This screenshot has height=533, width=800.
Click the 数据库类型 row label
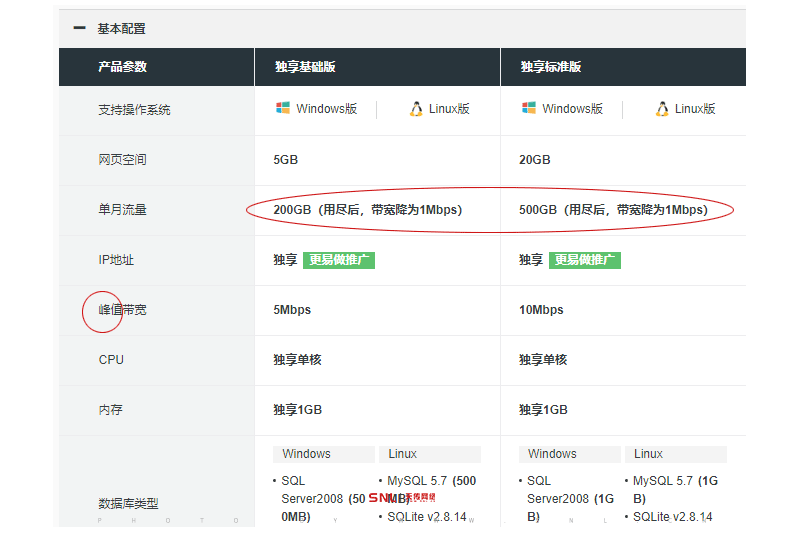[x=128, y=504]
